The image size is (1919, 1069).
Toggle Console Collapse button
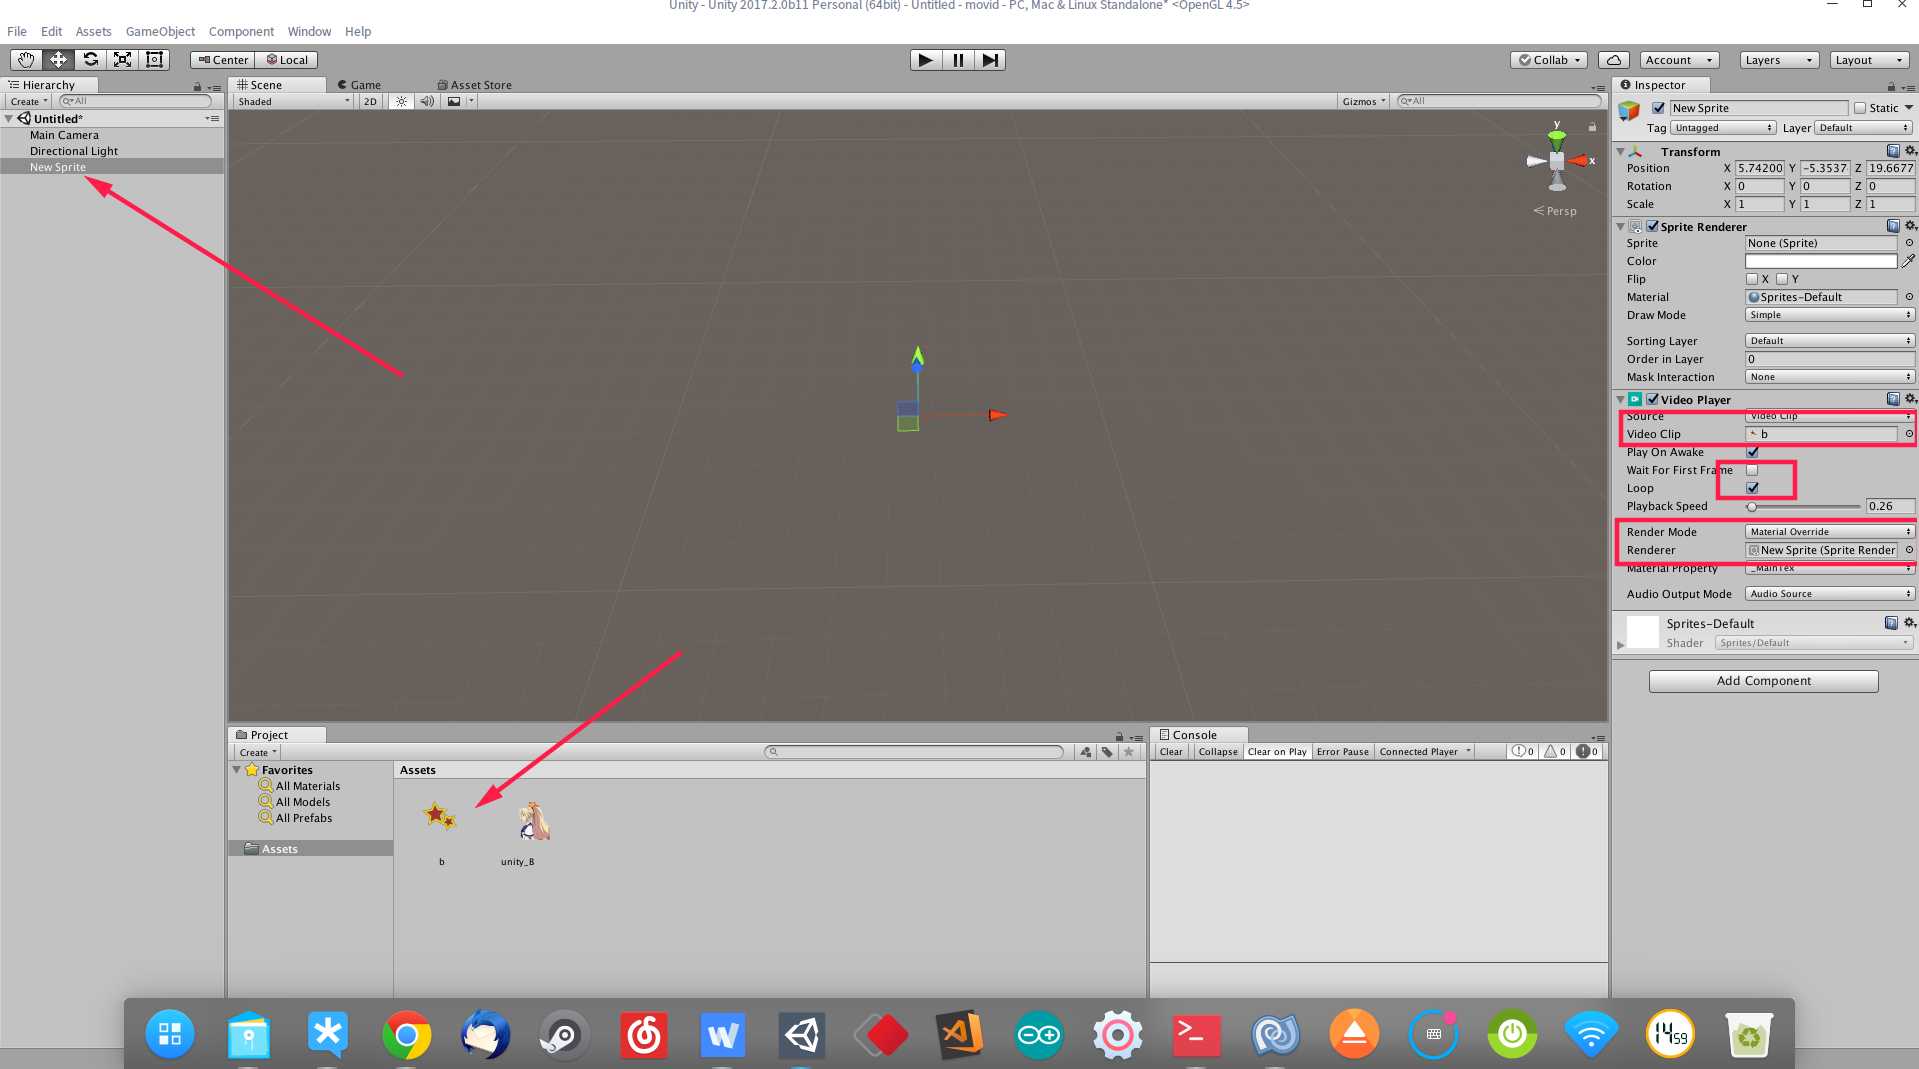click(x=1218, y=752)
